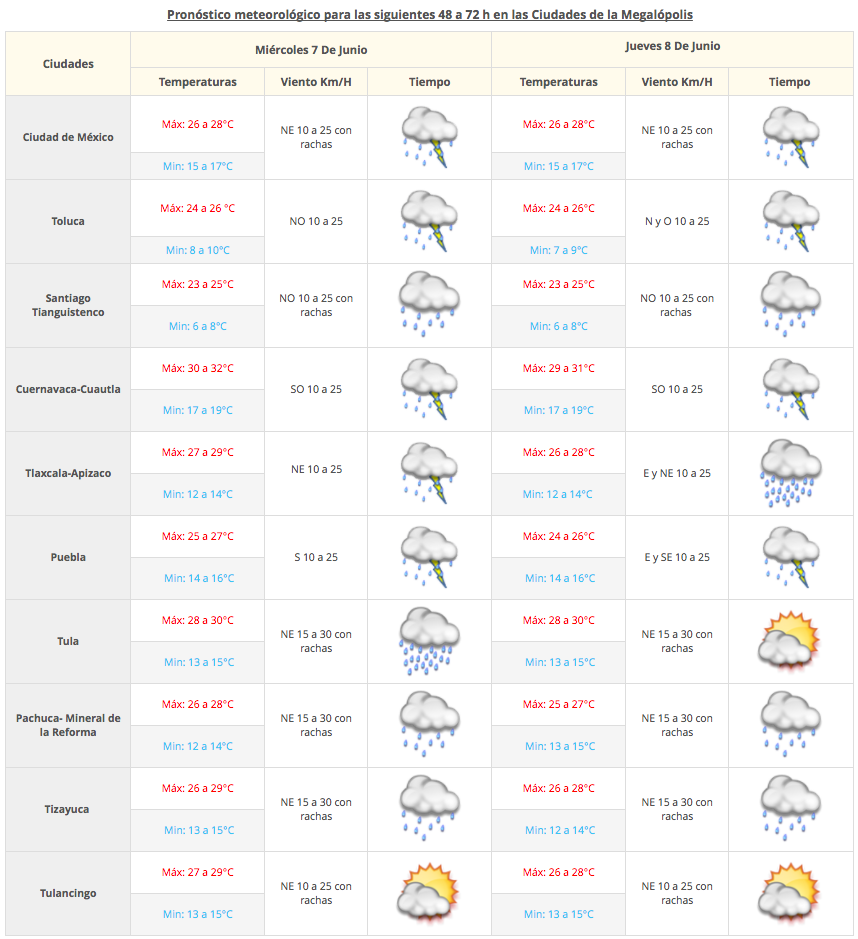Select Tulancingo's Wednesday partly sunny icon
The width and height of the screenshot is (858, 939).
429,893
